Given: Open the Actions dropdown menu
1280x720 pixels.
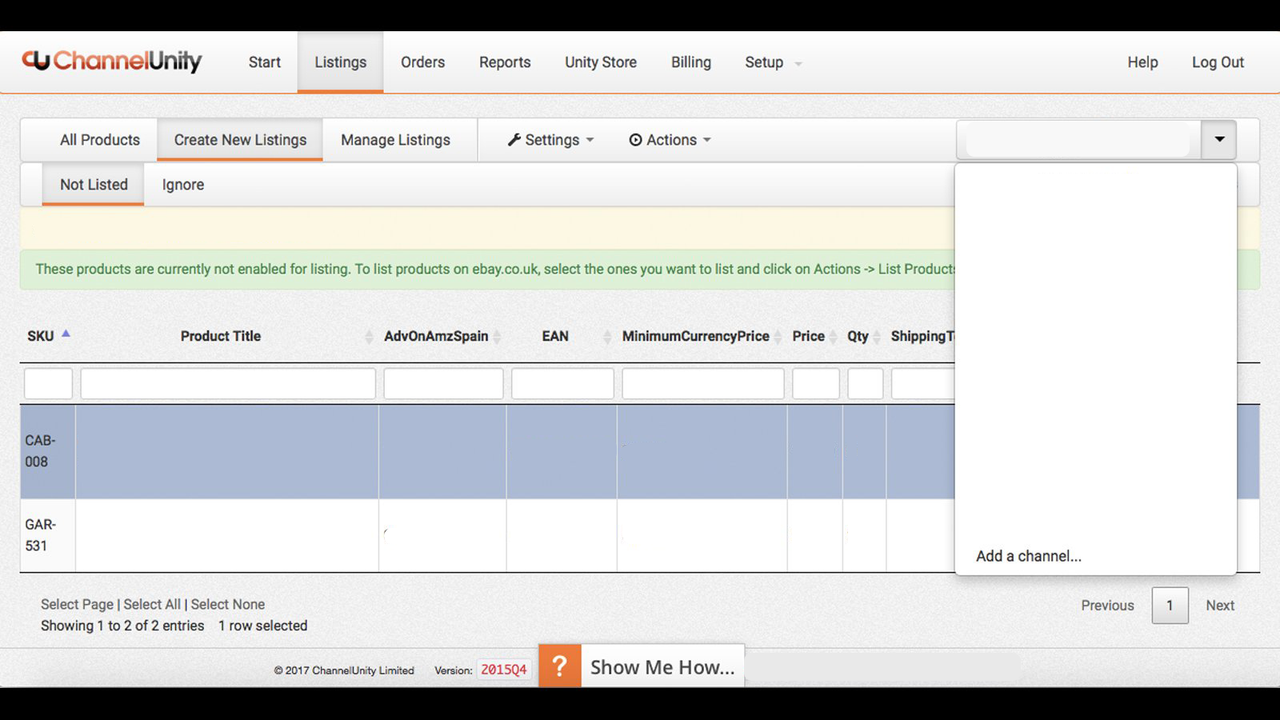Looking at the screenshot, I should pos(670,140).
